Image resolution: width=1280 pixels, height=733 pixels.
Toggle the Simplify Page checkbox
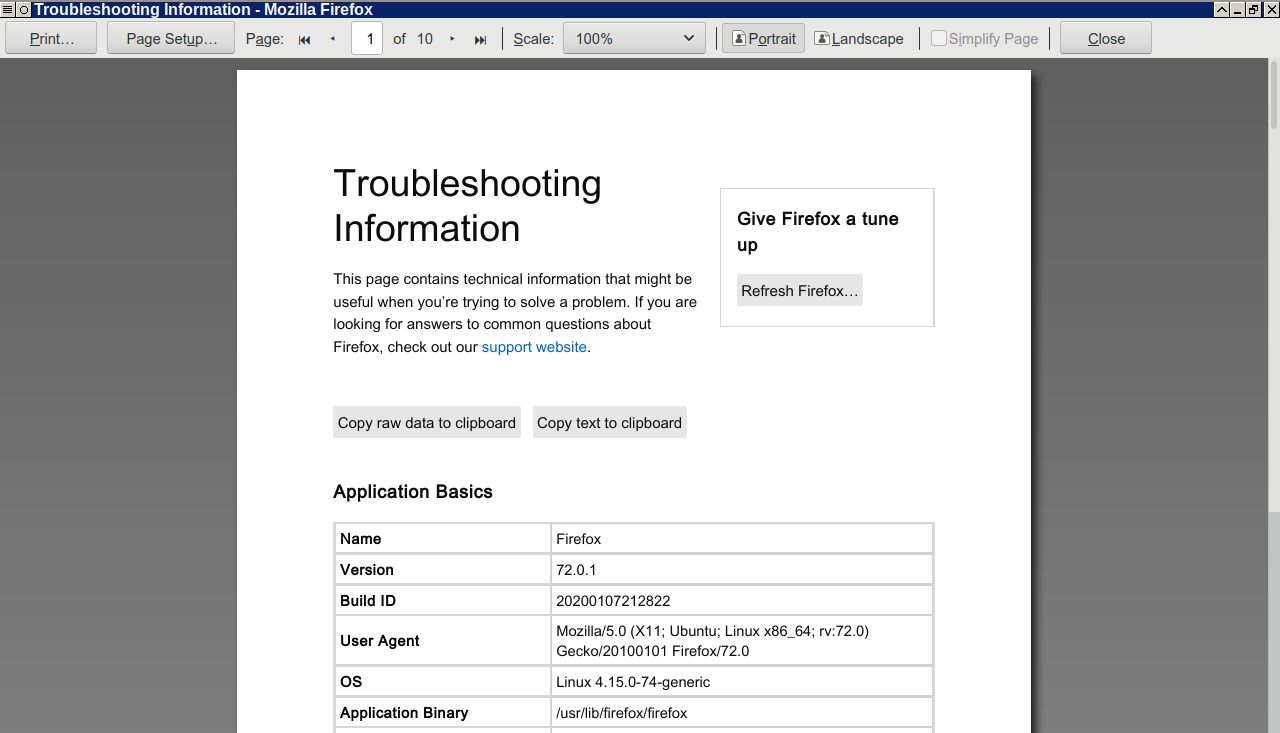[939, 39]
